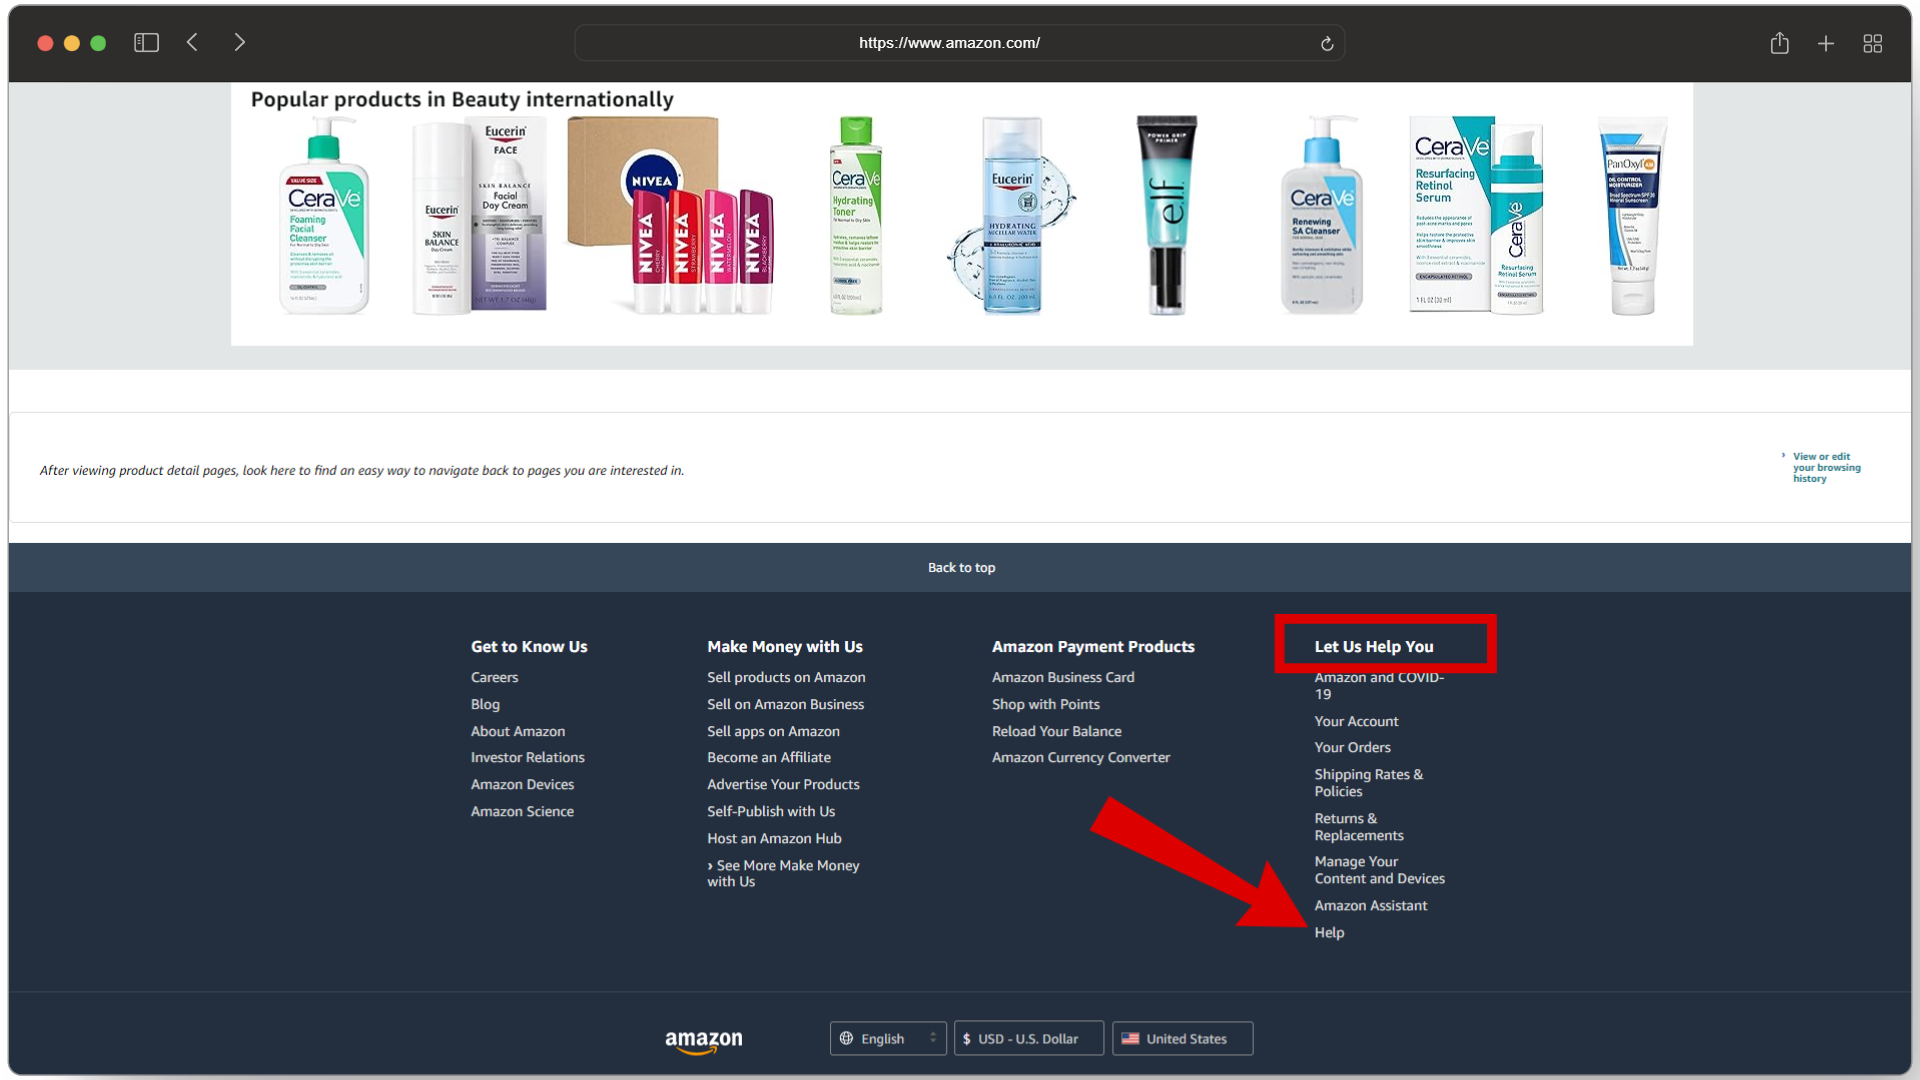Go forward with the forward arrow

point(239,43)
